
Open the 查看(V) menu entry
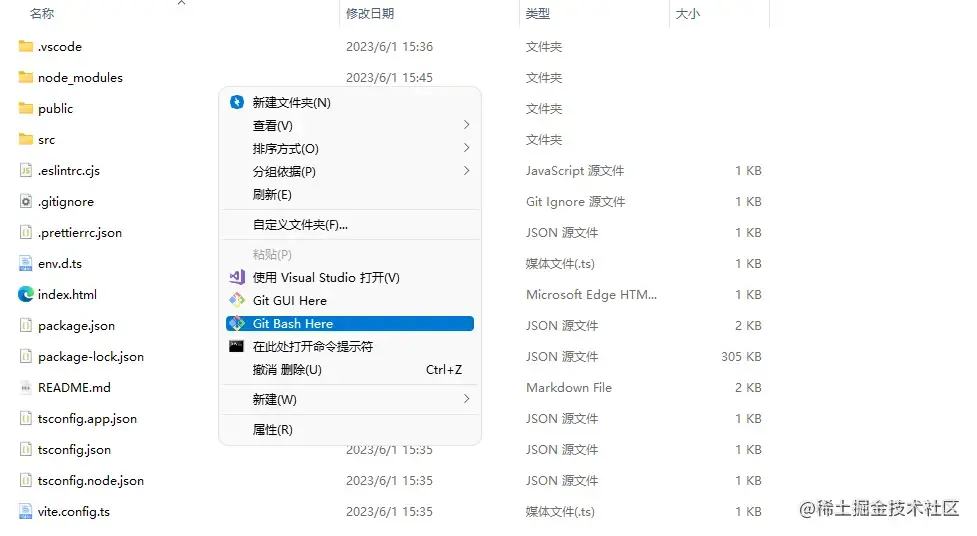click(350, 125)
